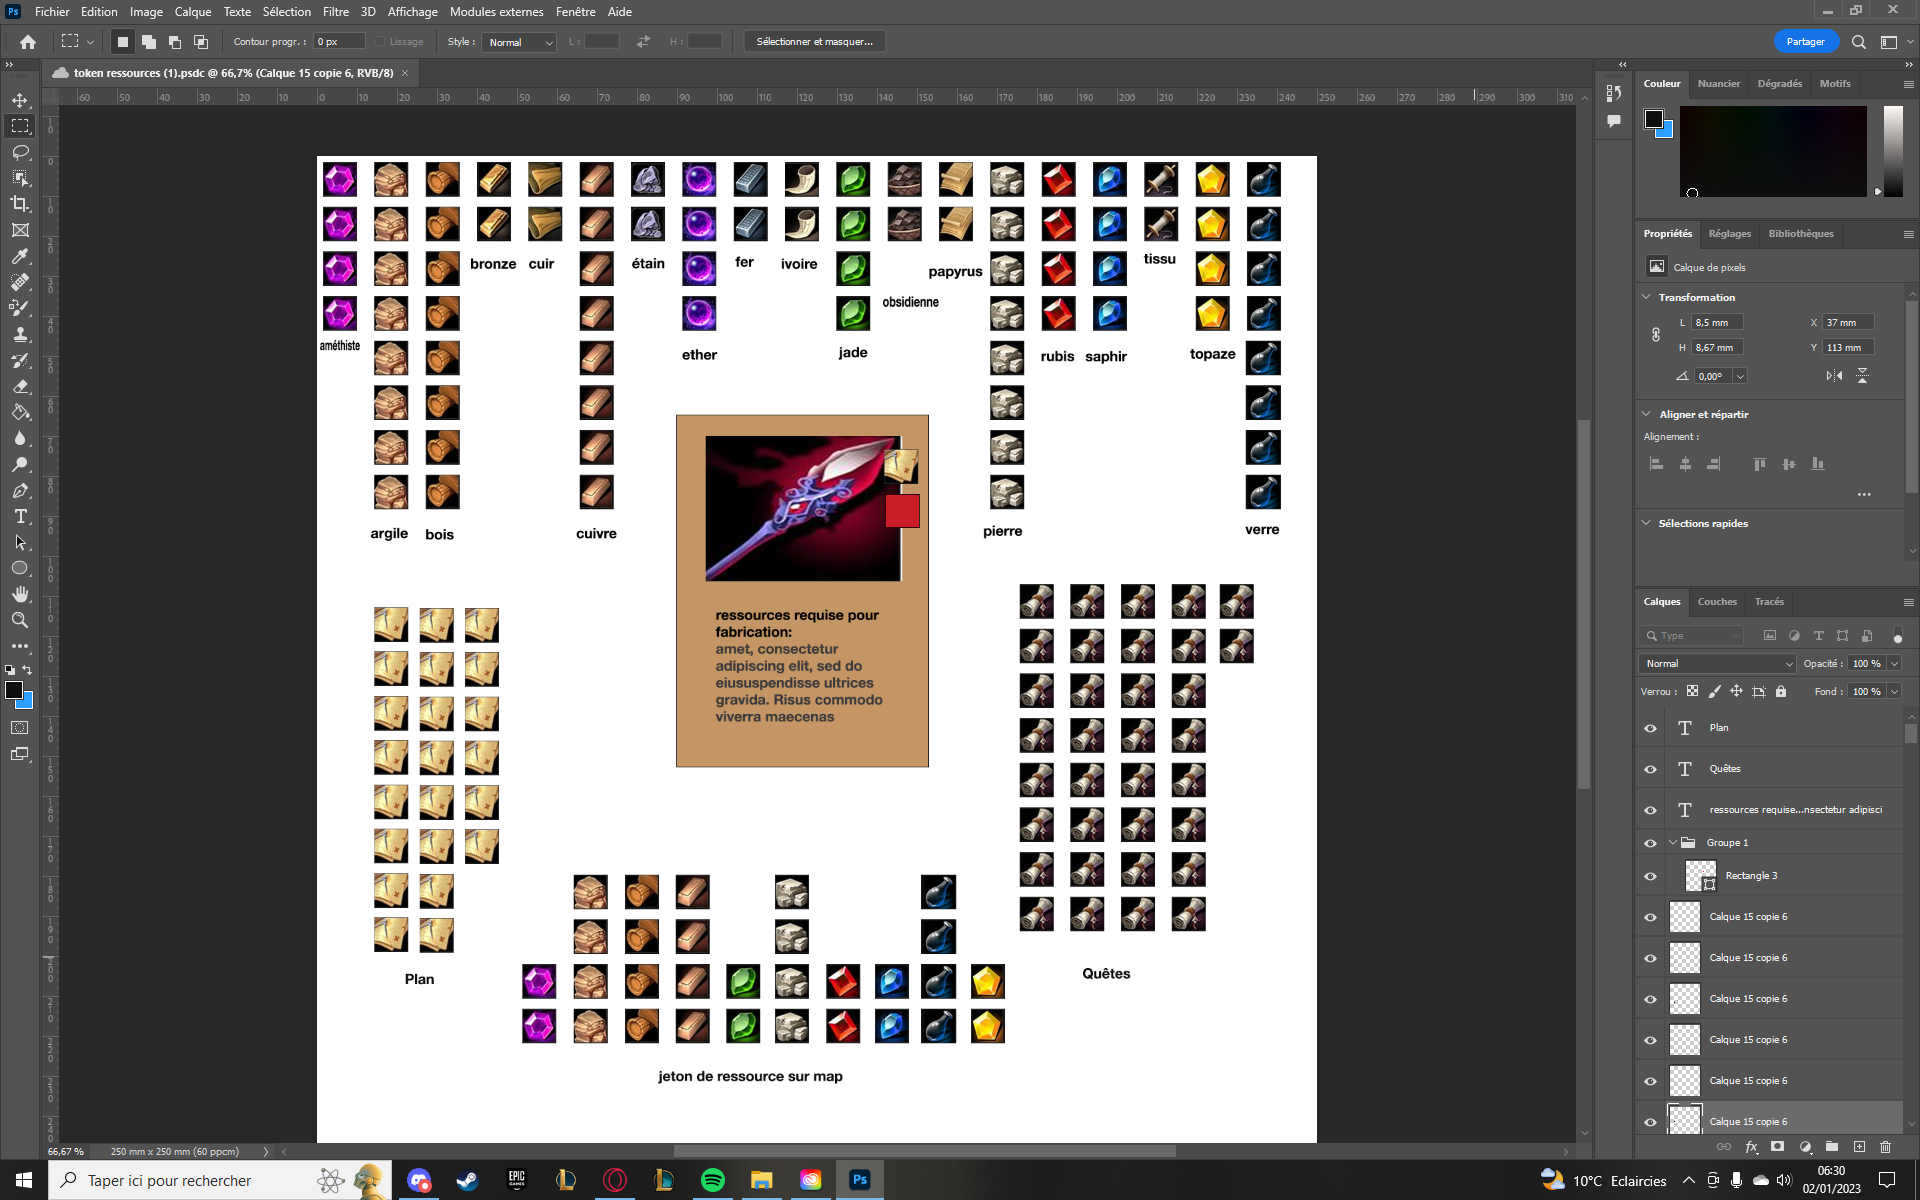Select the Zoom tool in toolbar
Viewport: 1920px width, 1200px height.
20,620
